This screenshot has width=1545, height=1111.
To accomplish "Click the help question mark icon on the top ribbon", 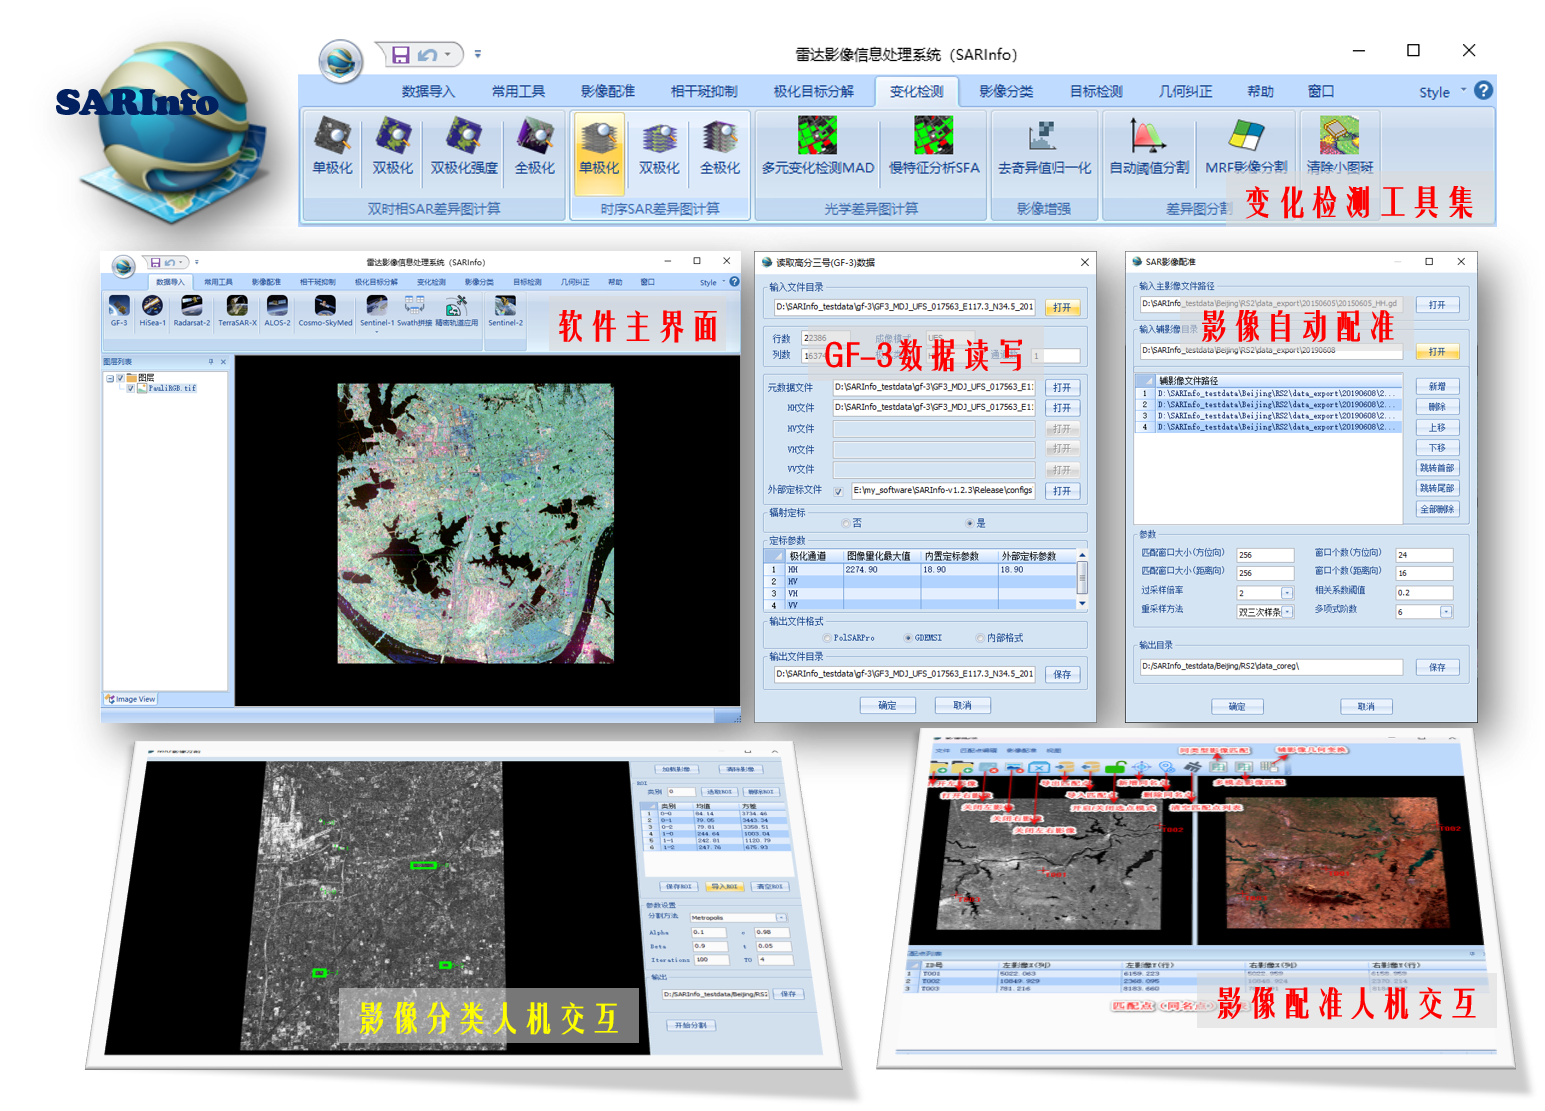I will 1483,90.
